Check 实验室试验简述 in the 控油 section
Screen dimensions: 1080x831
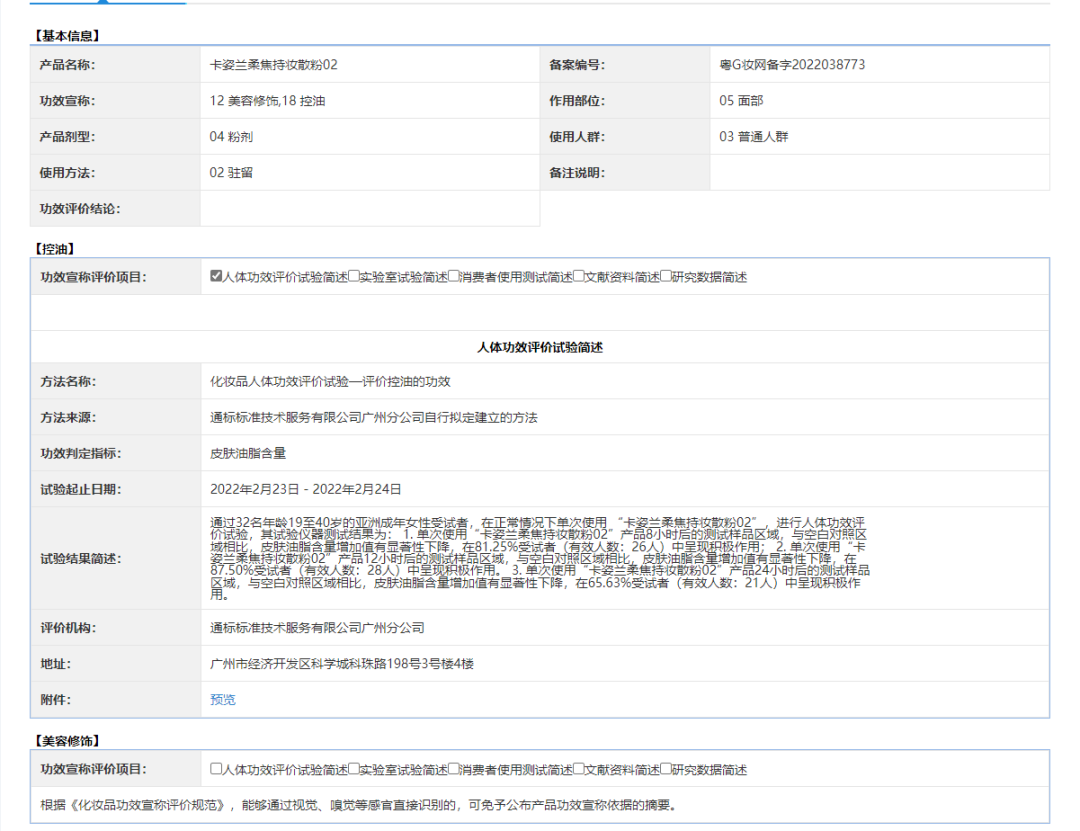coord(353,277)
